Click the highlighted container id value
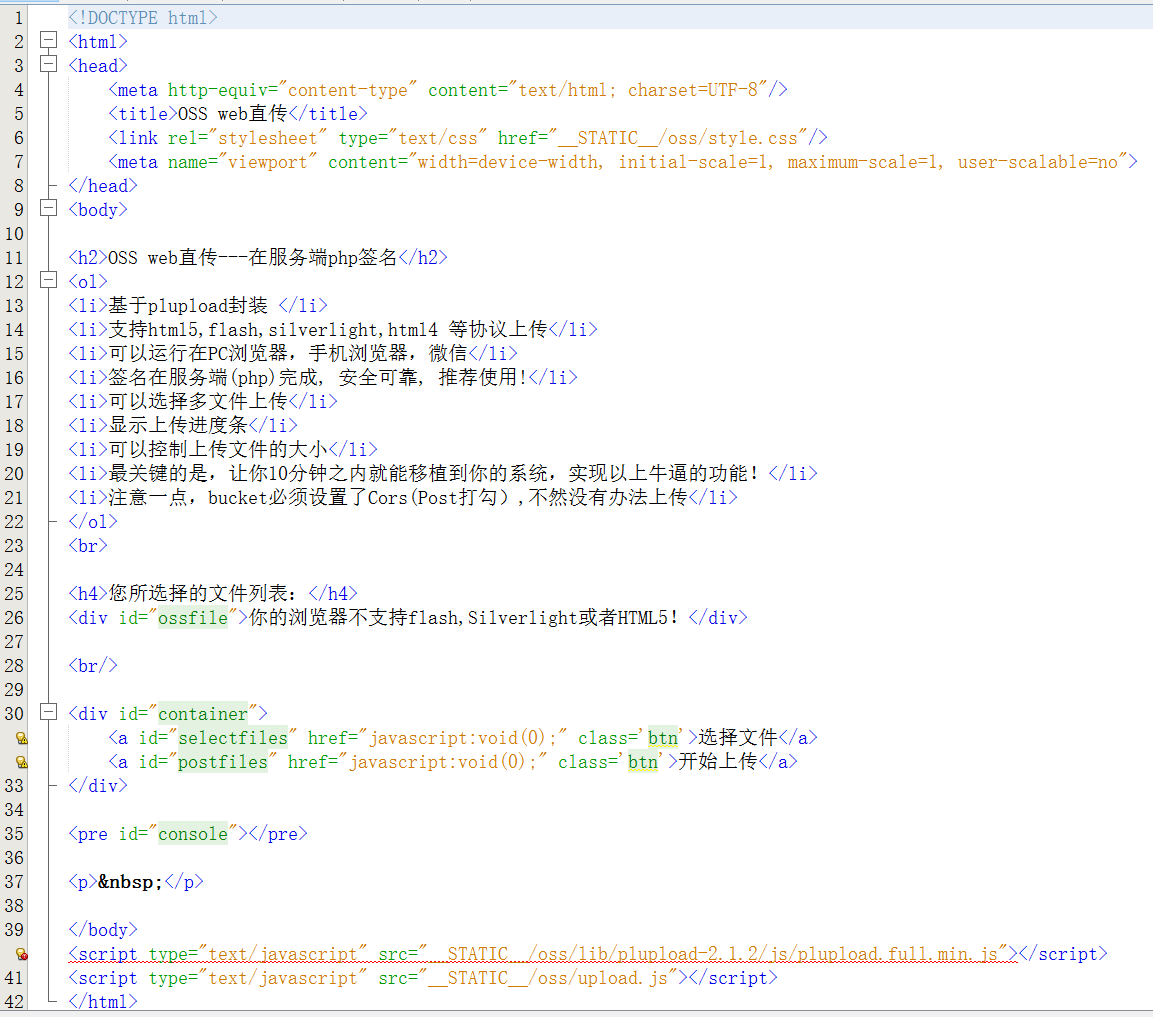This screenshot has height=1017, width=1153. 203,714
